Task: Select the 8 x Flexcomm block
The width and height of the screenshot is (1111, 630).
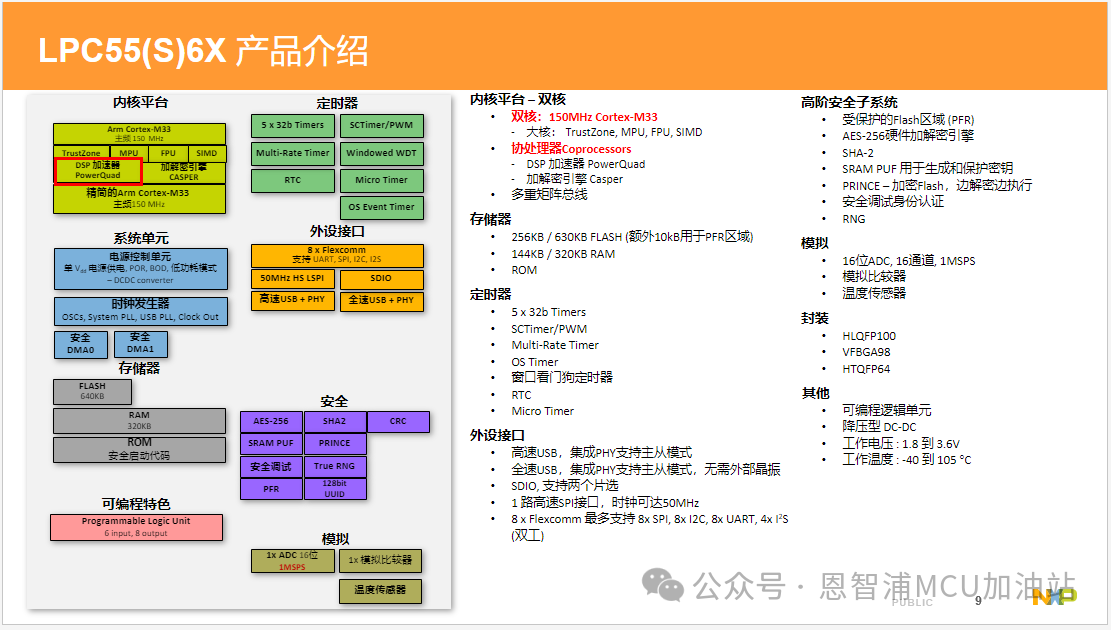Action: click(x=337, y=255)
